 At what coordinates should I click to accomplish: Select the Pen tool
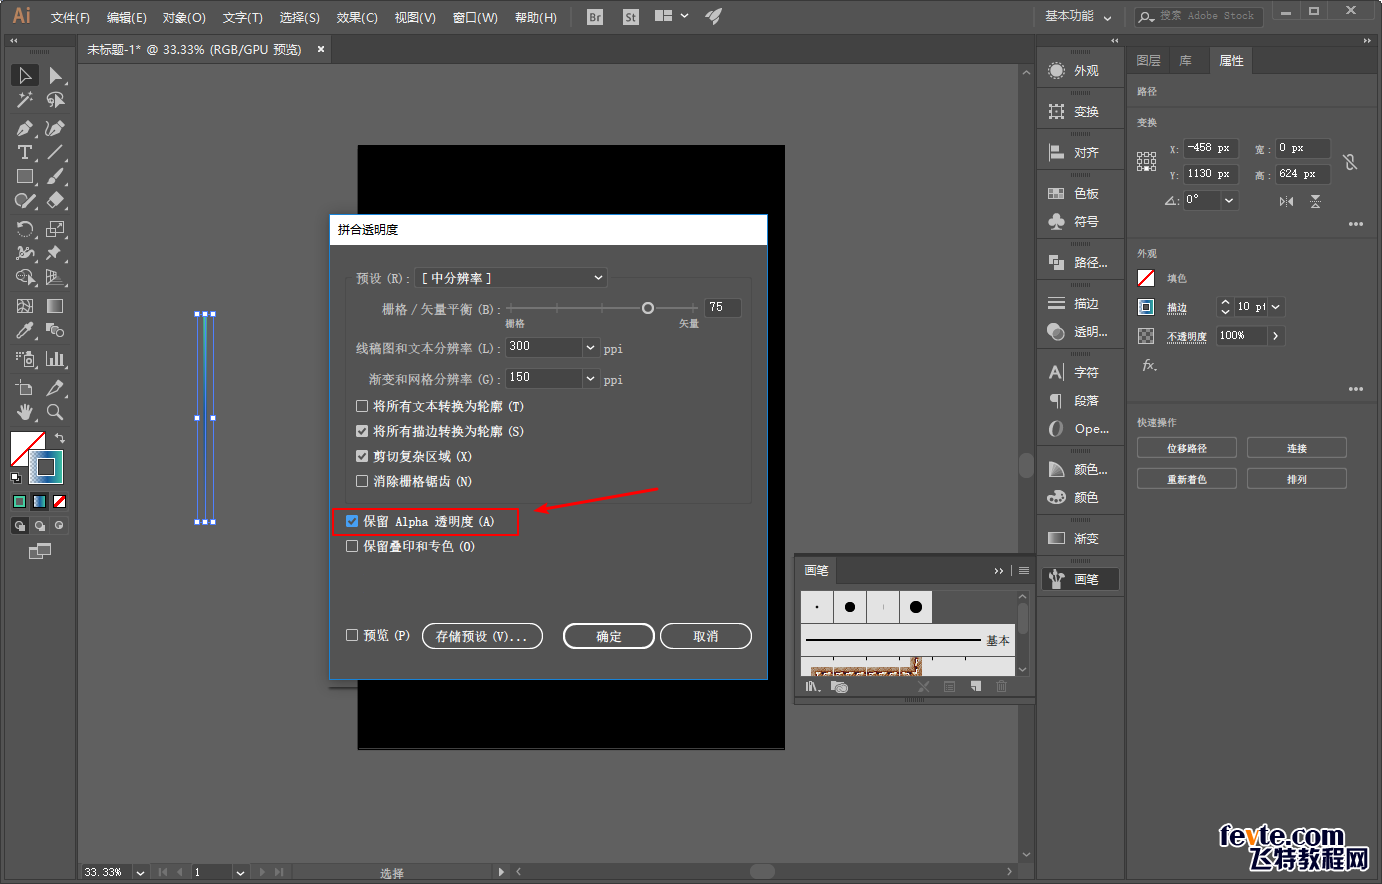coord(25,128)
